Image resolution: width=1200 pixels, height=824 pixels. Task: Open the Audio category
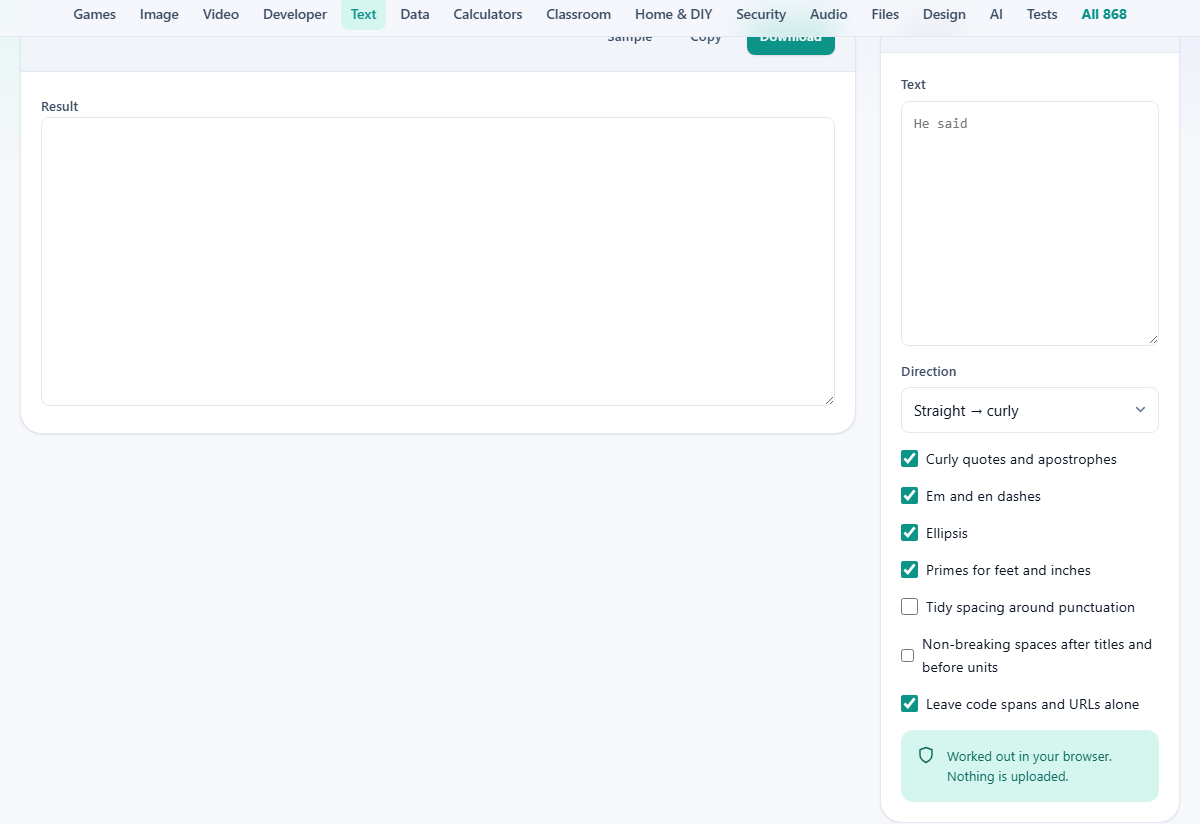pos(829,14)
